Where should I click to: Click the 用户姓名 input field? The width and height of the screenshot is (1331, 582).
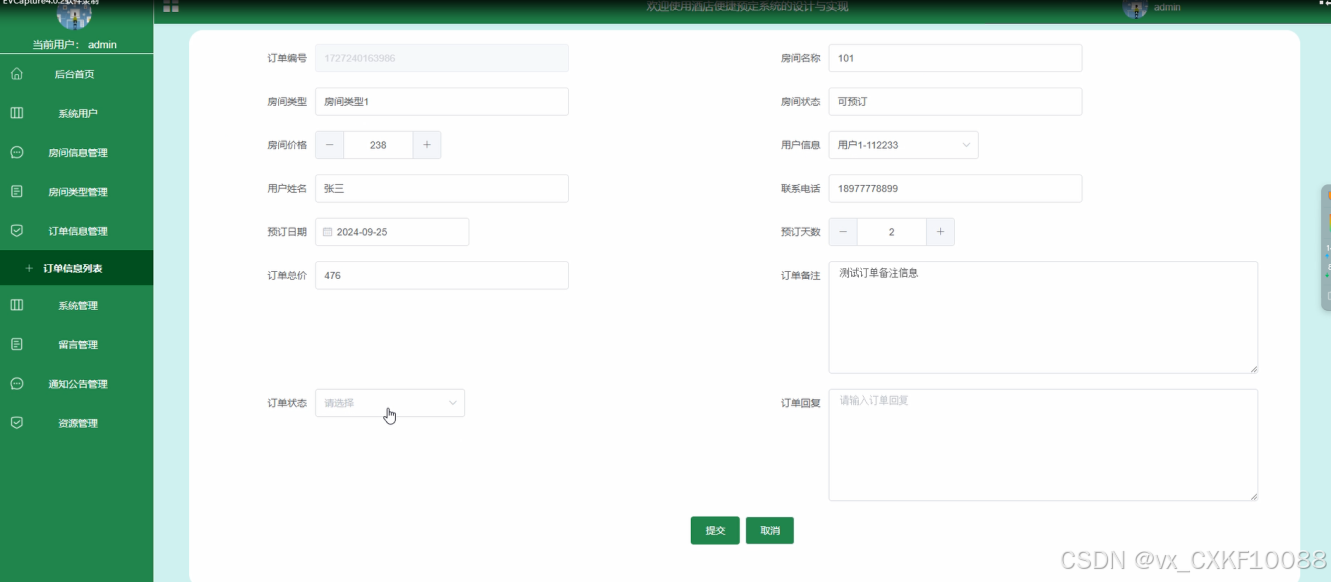tap(442, 188)
